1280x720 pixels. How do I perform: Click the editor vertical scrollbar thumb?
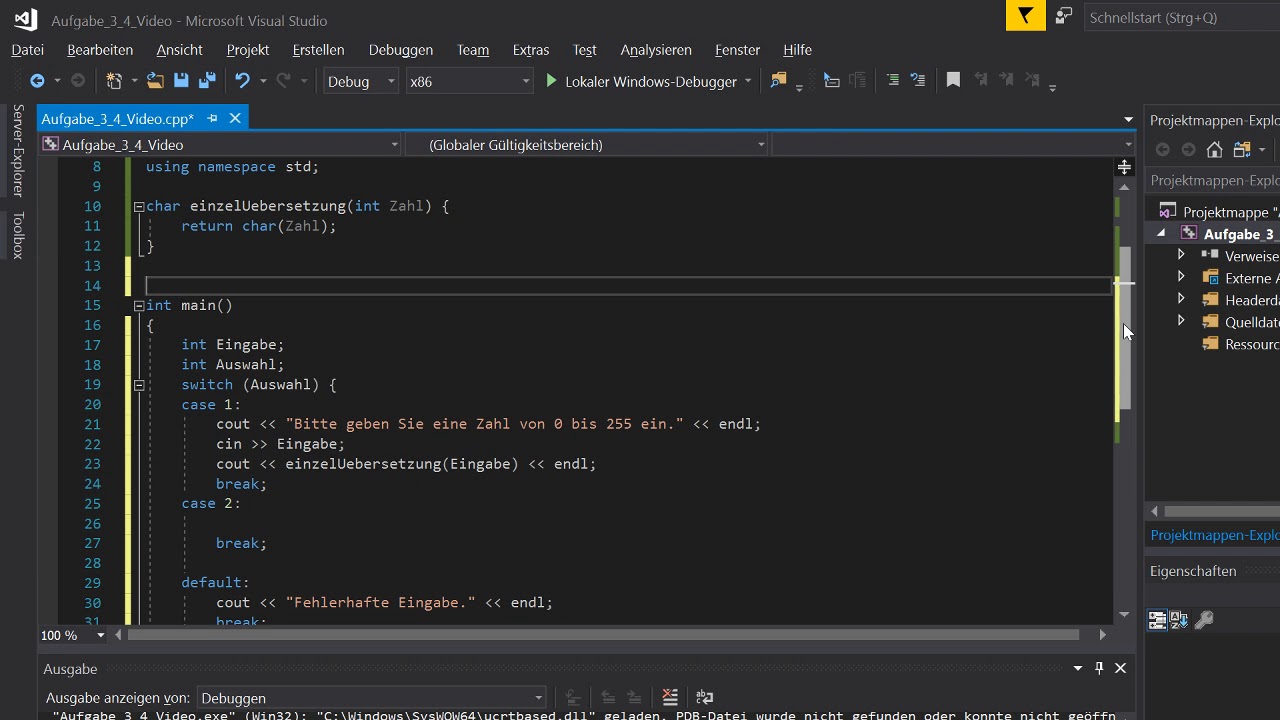pos(1125,328)
